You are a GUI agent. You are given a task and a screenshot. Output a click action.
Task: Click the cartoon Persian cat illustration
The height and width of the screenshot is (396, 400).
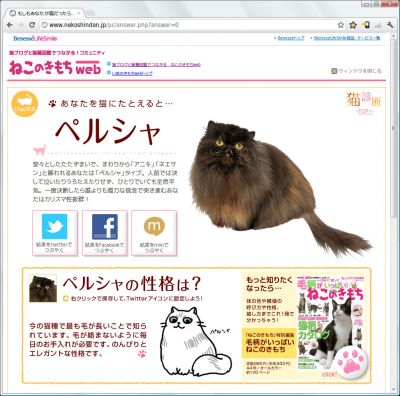pyautogui.click(x=195, y=342)
